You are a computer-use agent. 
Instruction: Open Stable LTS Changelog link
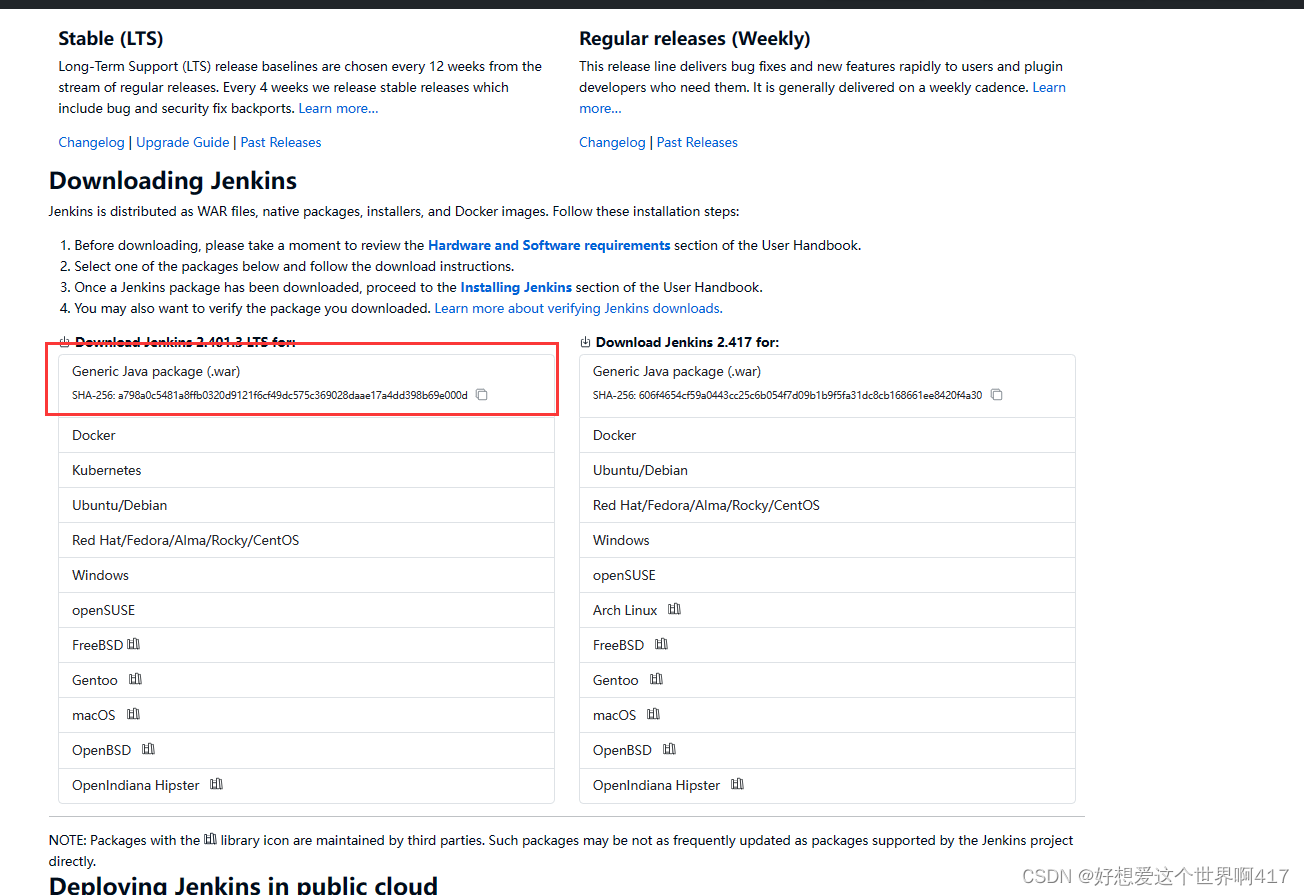coord(91,142)
